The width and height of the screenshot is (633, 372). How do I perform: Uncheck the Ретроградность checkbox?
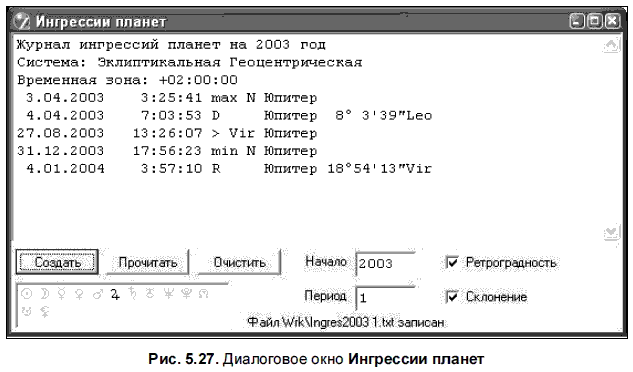point(452,262)
